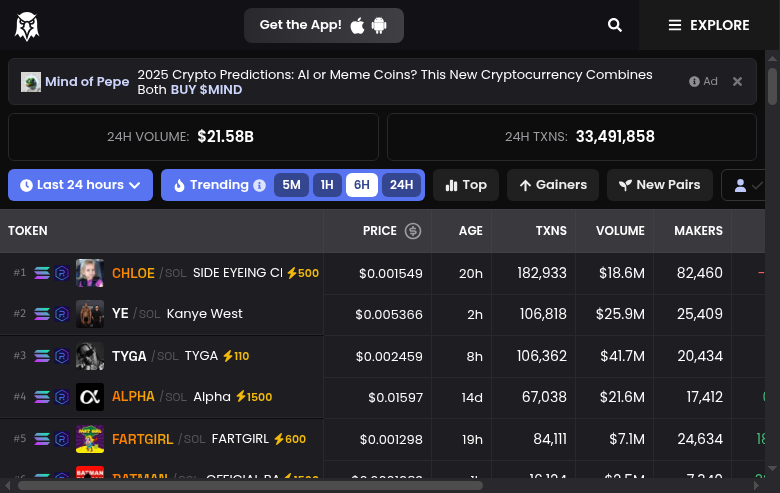This screenshot has width=780, height=493.
Task: Sort table by VOLUME column header
Action: click(x=620, y=231)
